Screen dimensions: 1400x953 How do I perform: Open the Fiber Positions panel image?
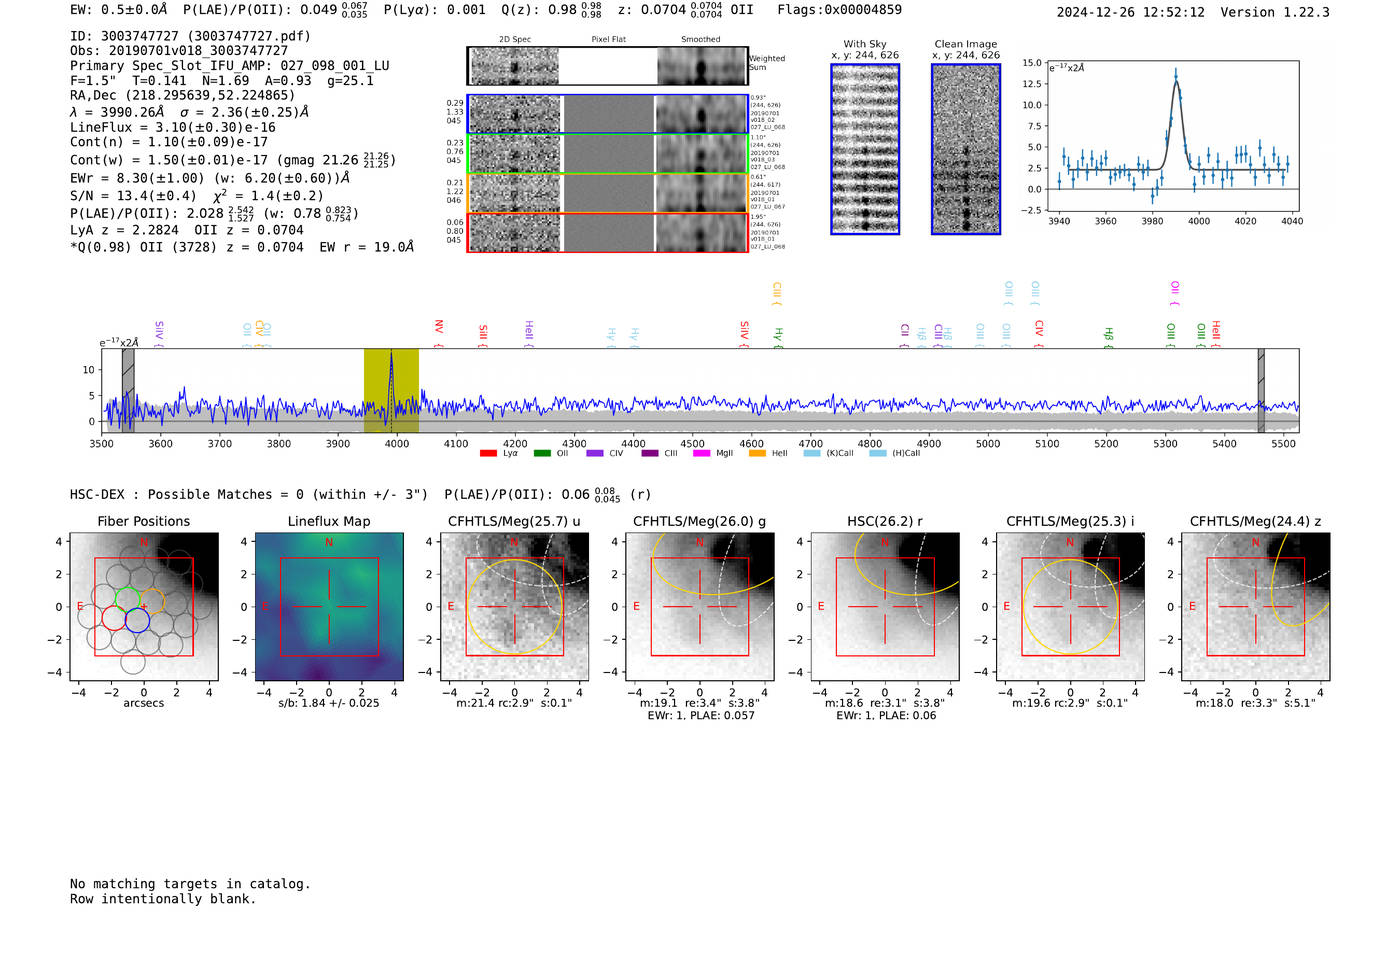(144, 607)
